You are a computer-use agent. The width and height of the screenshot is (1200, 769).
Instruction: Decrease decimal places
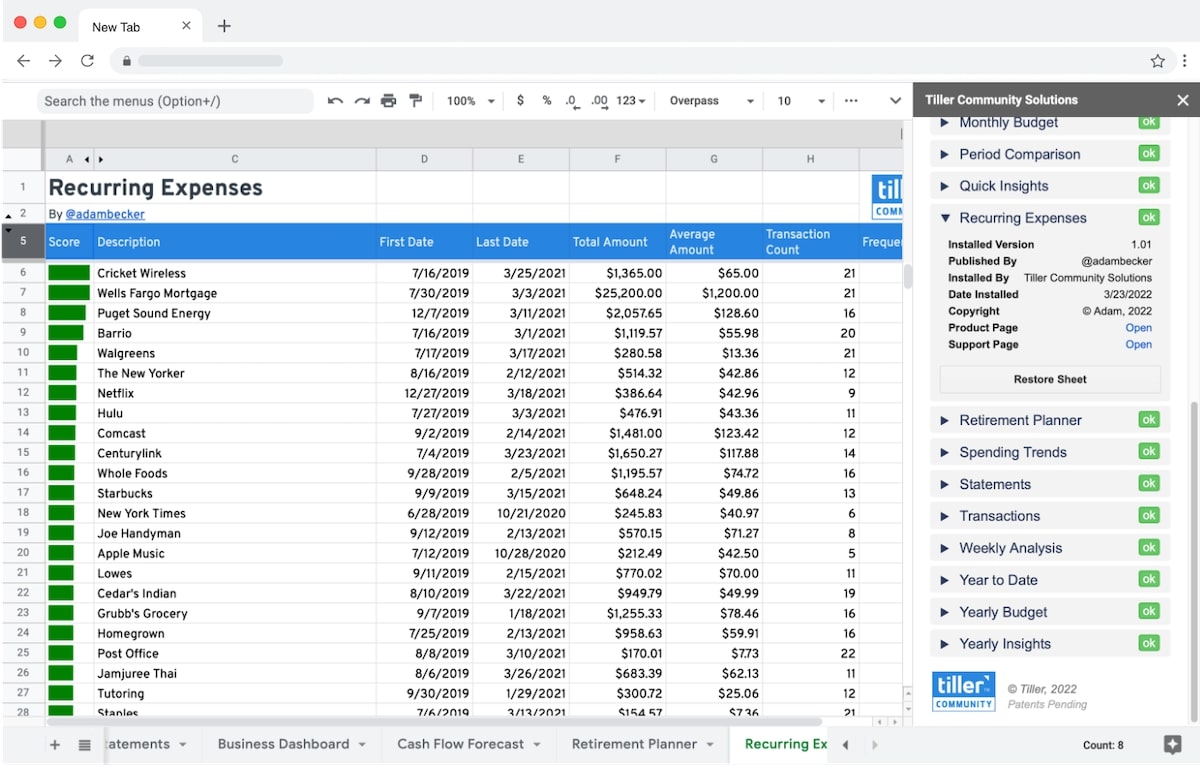click(x=572, y=102)
